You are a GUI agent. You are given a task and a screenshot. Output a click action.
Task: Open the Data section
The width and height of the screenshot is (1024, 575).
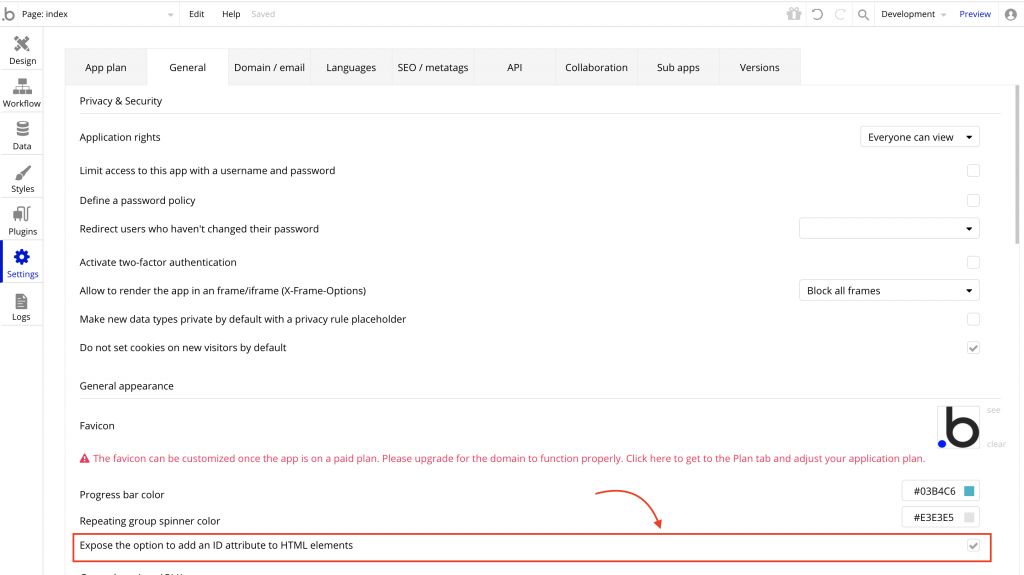coord(22,135)
